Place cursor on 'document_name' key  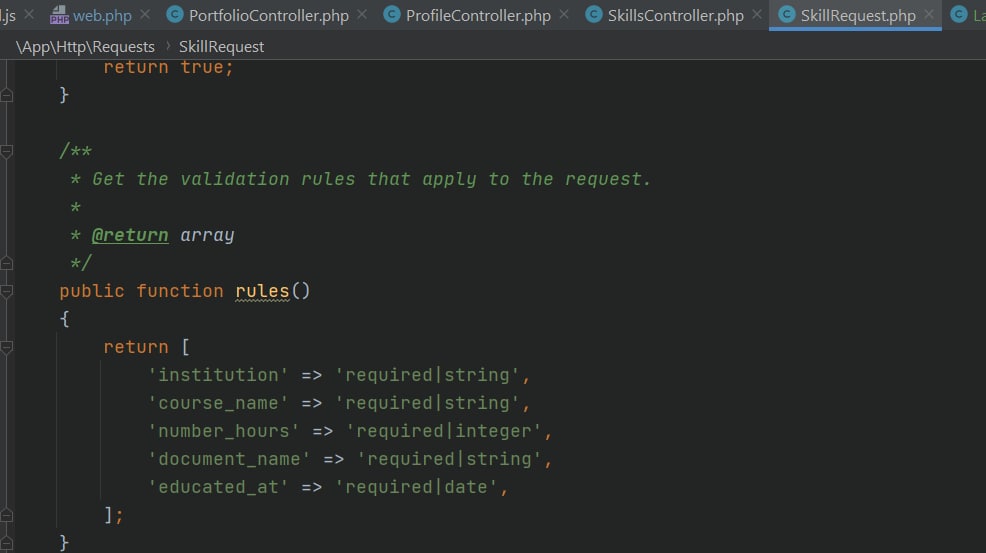(x=229, y=459)
